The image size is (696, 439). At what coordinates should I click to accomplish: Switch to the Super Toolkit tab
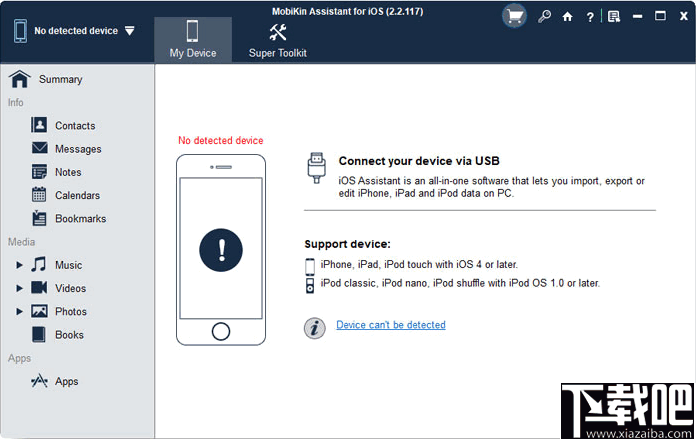(277, 40)
